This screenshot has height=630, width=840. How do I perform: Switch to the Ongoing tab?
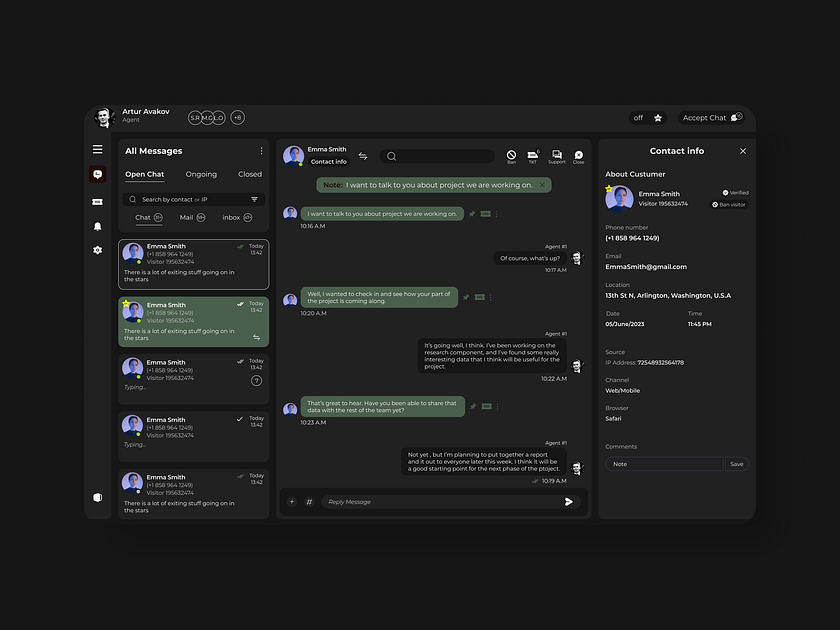pos(201,174)
